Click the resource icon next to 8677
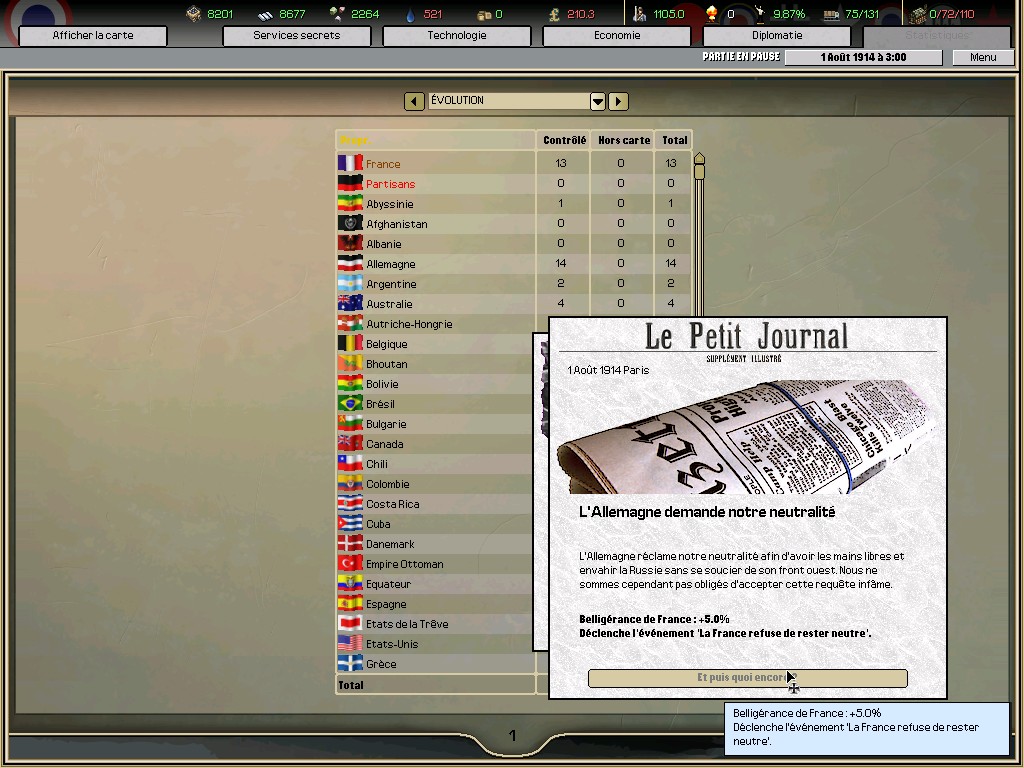This screenshot has height=768, width=1024. tap(265, 14)
